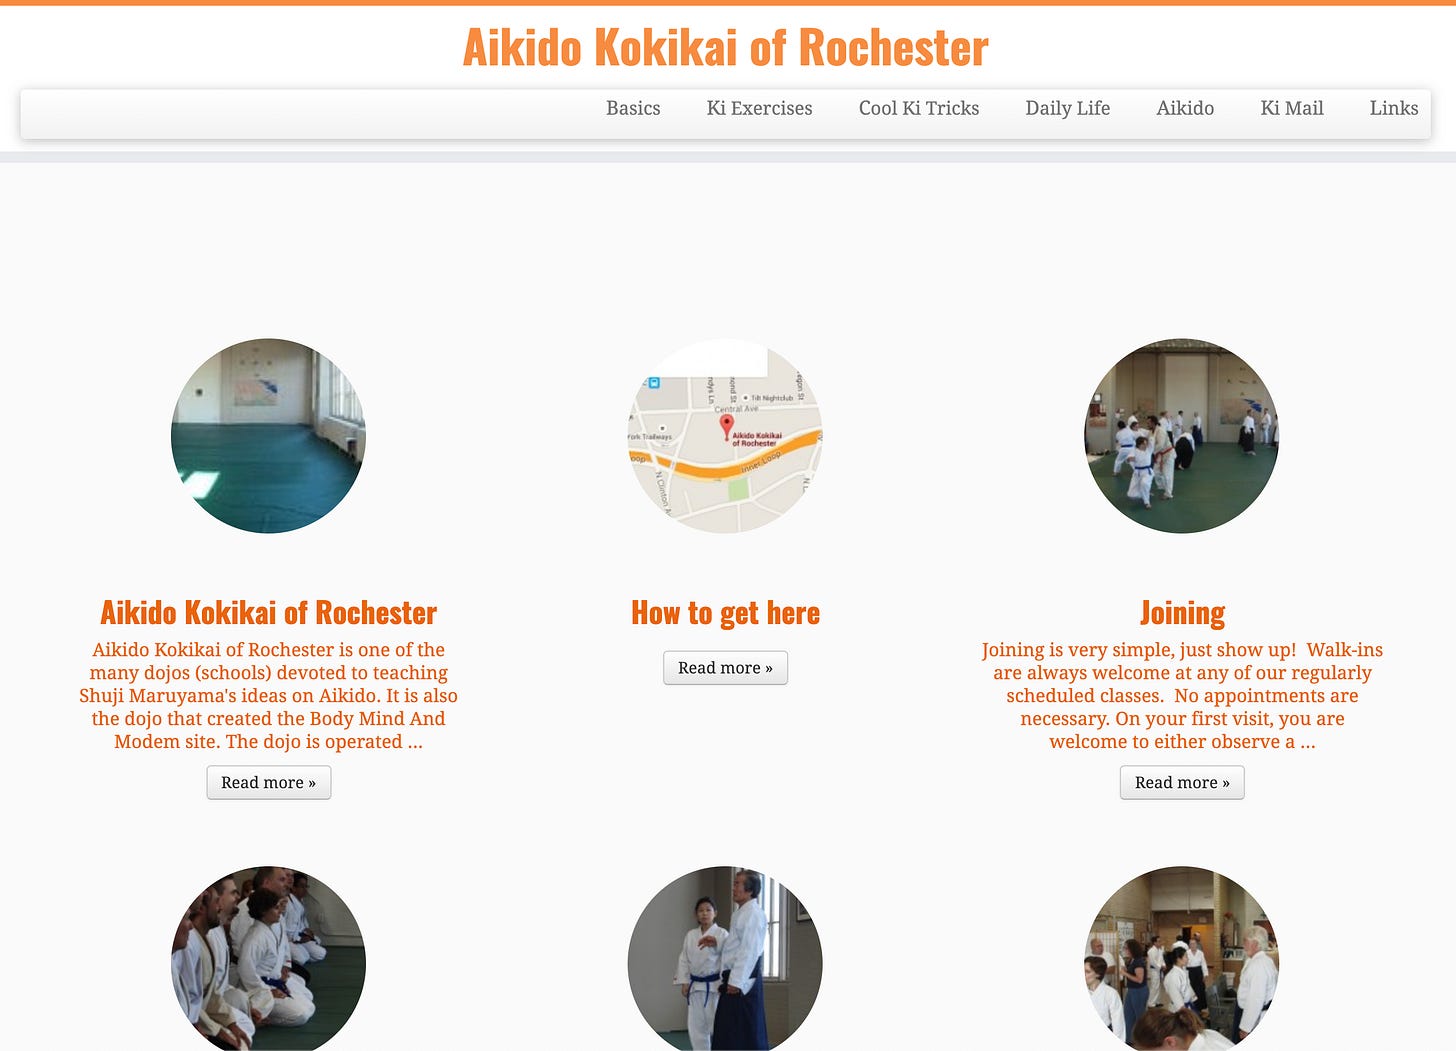The width and height of the screenshot is (1456, 1051).
Task: Open photo of students kneeling in a row
Action: click(268, 958)
